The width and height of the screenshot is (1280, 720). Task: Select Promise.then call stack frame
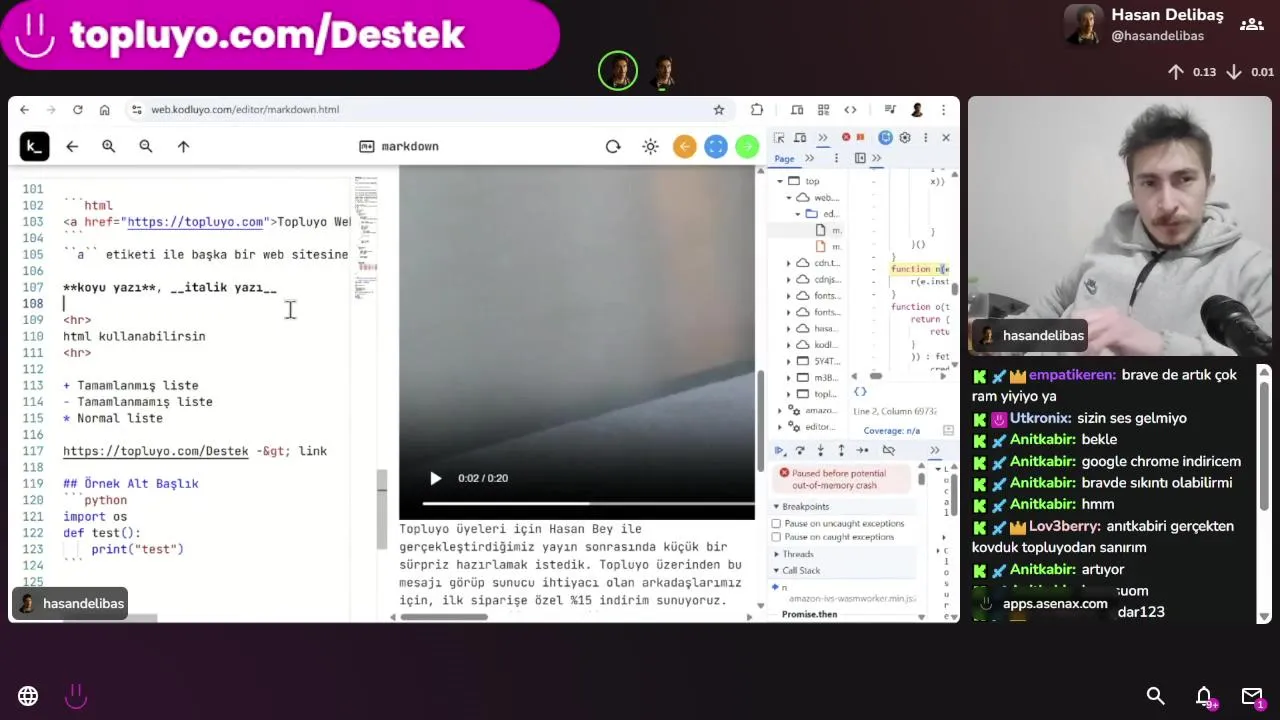(x=809, y=614)
